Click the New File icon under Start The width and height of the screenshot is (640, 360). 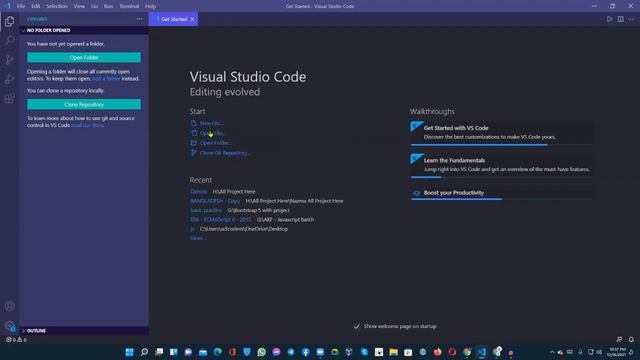click(x=193, y=123)
